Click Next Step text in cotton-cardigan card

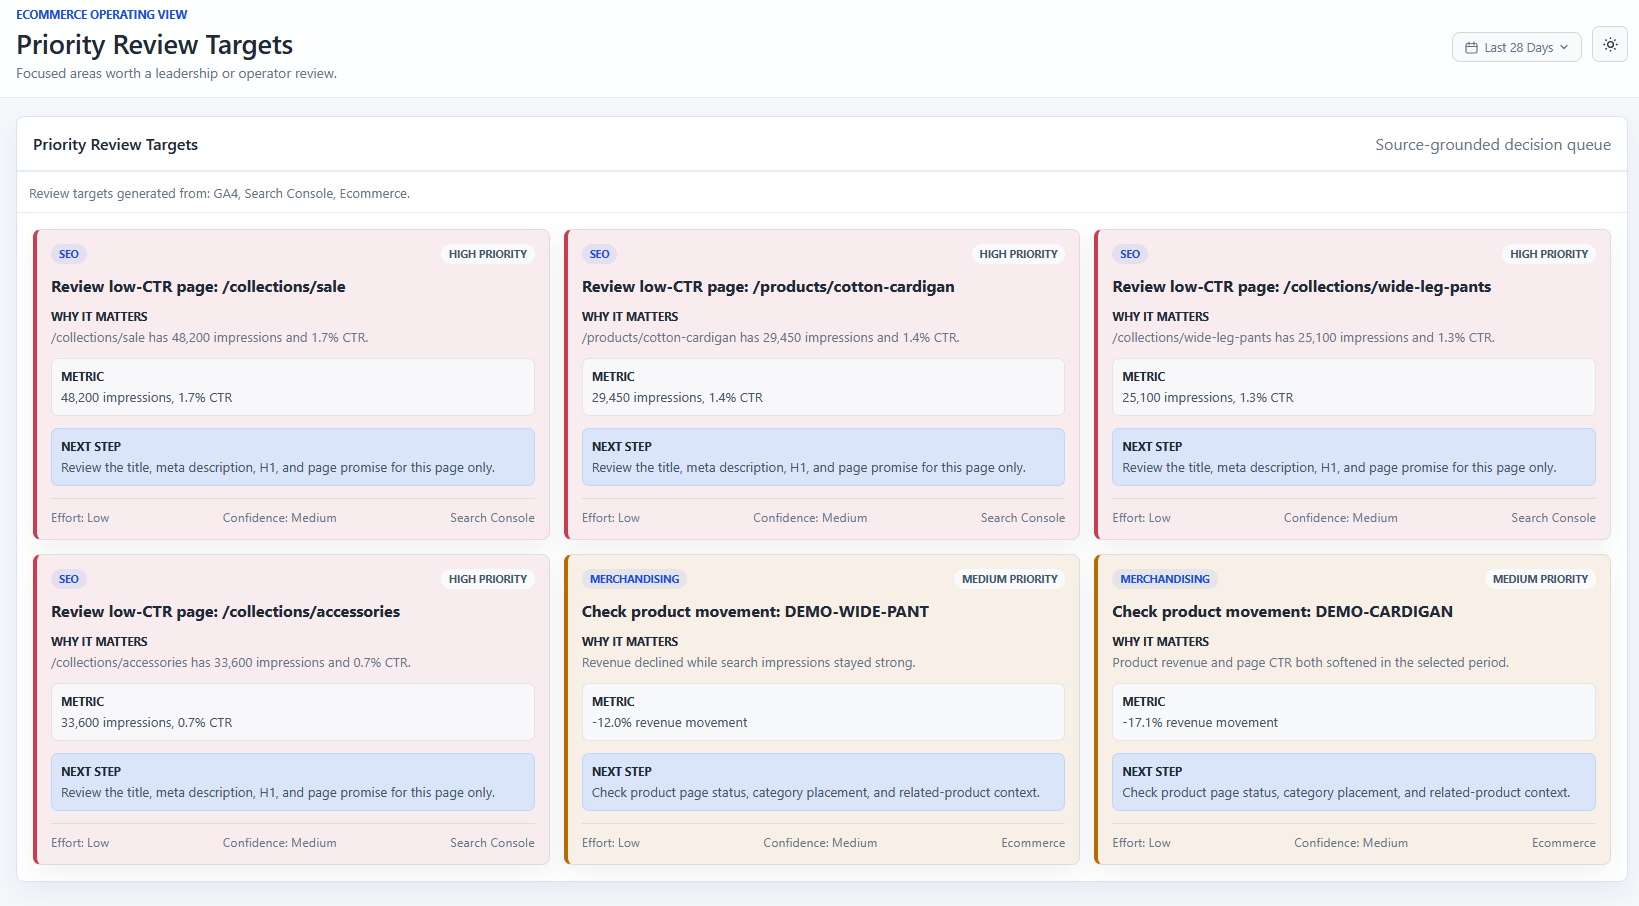click(809, 468)
